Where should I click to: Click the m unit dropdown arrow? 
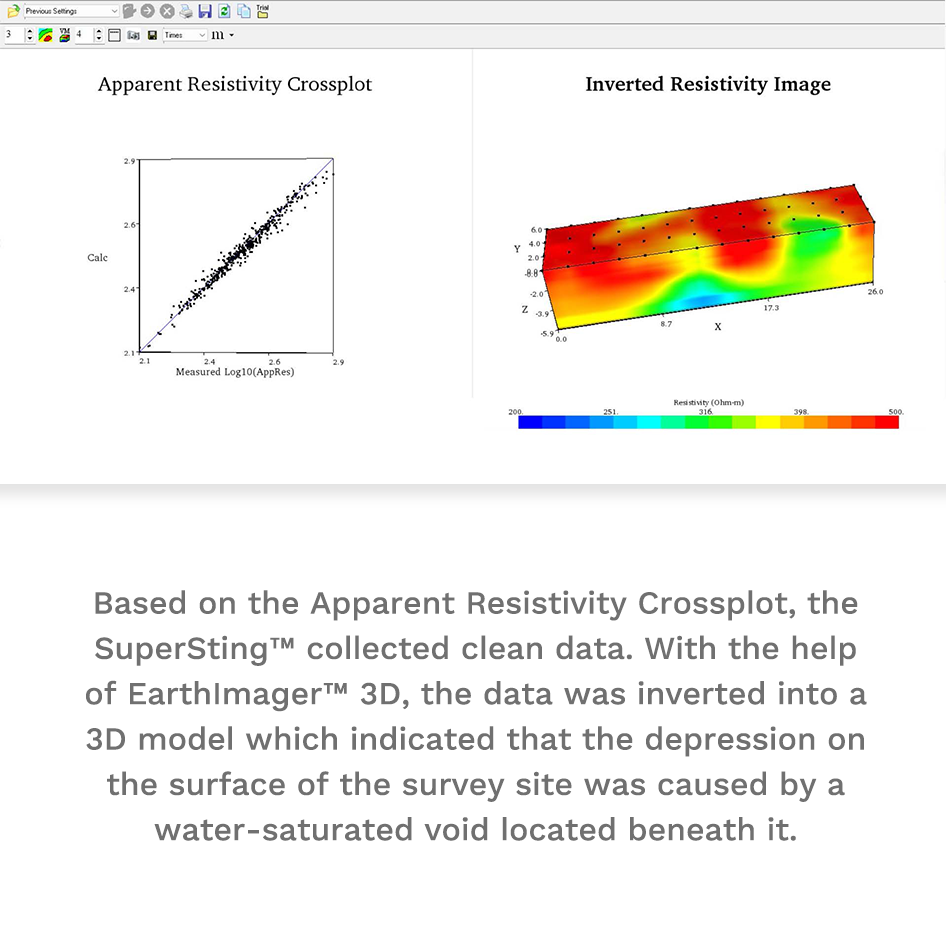tap(232, 36)
